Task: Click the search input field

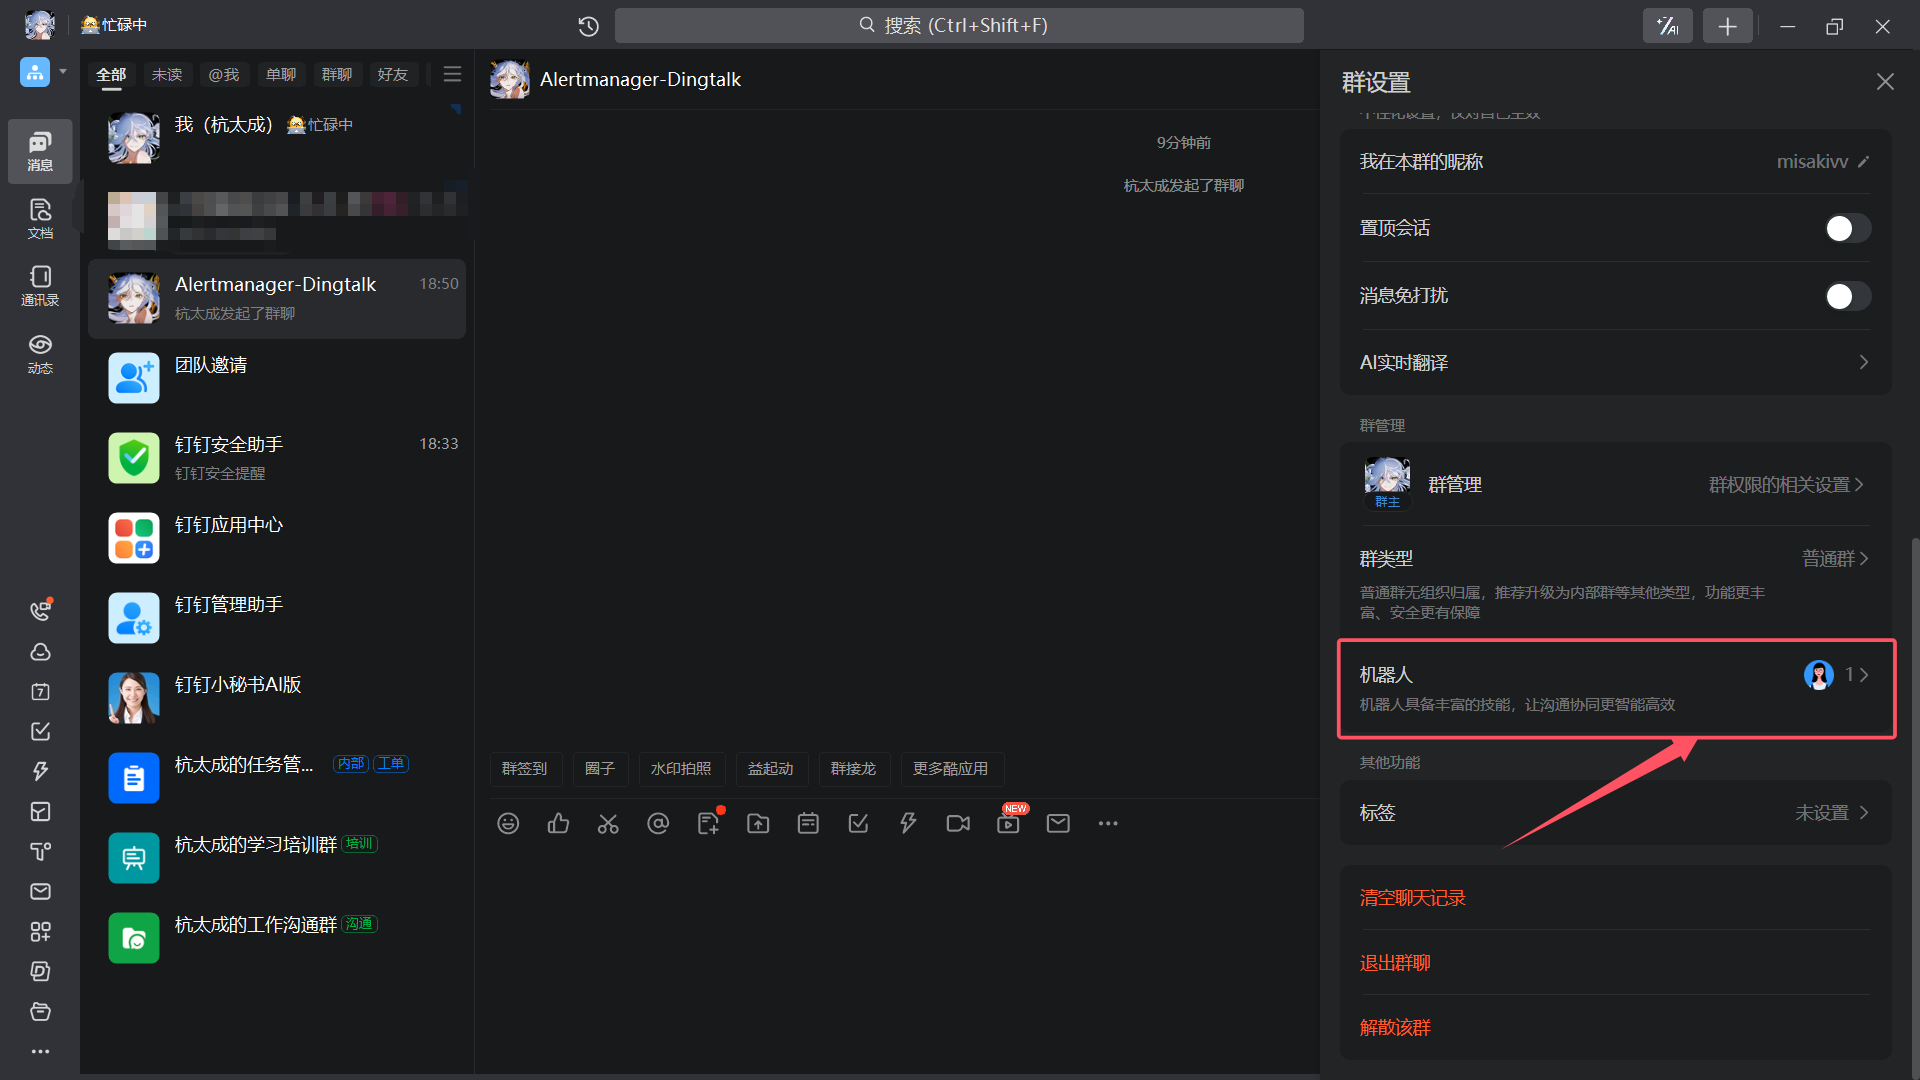Action: coord(958,26)
